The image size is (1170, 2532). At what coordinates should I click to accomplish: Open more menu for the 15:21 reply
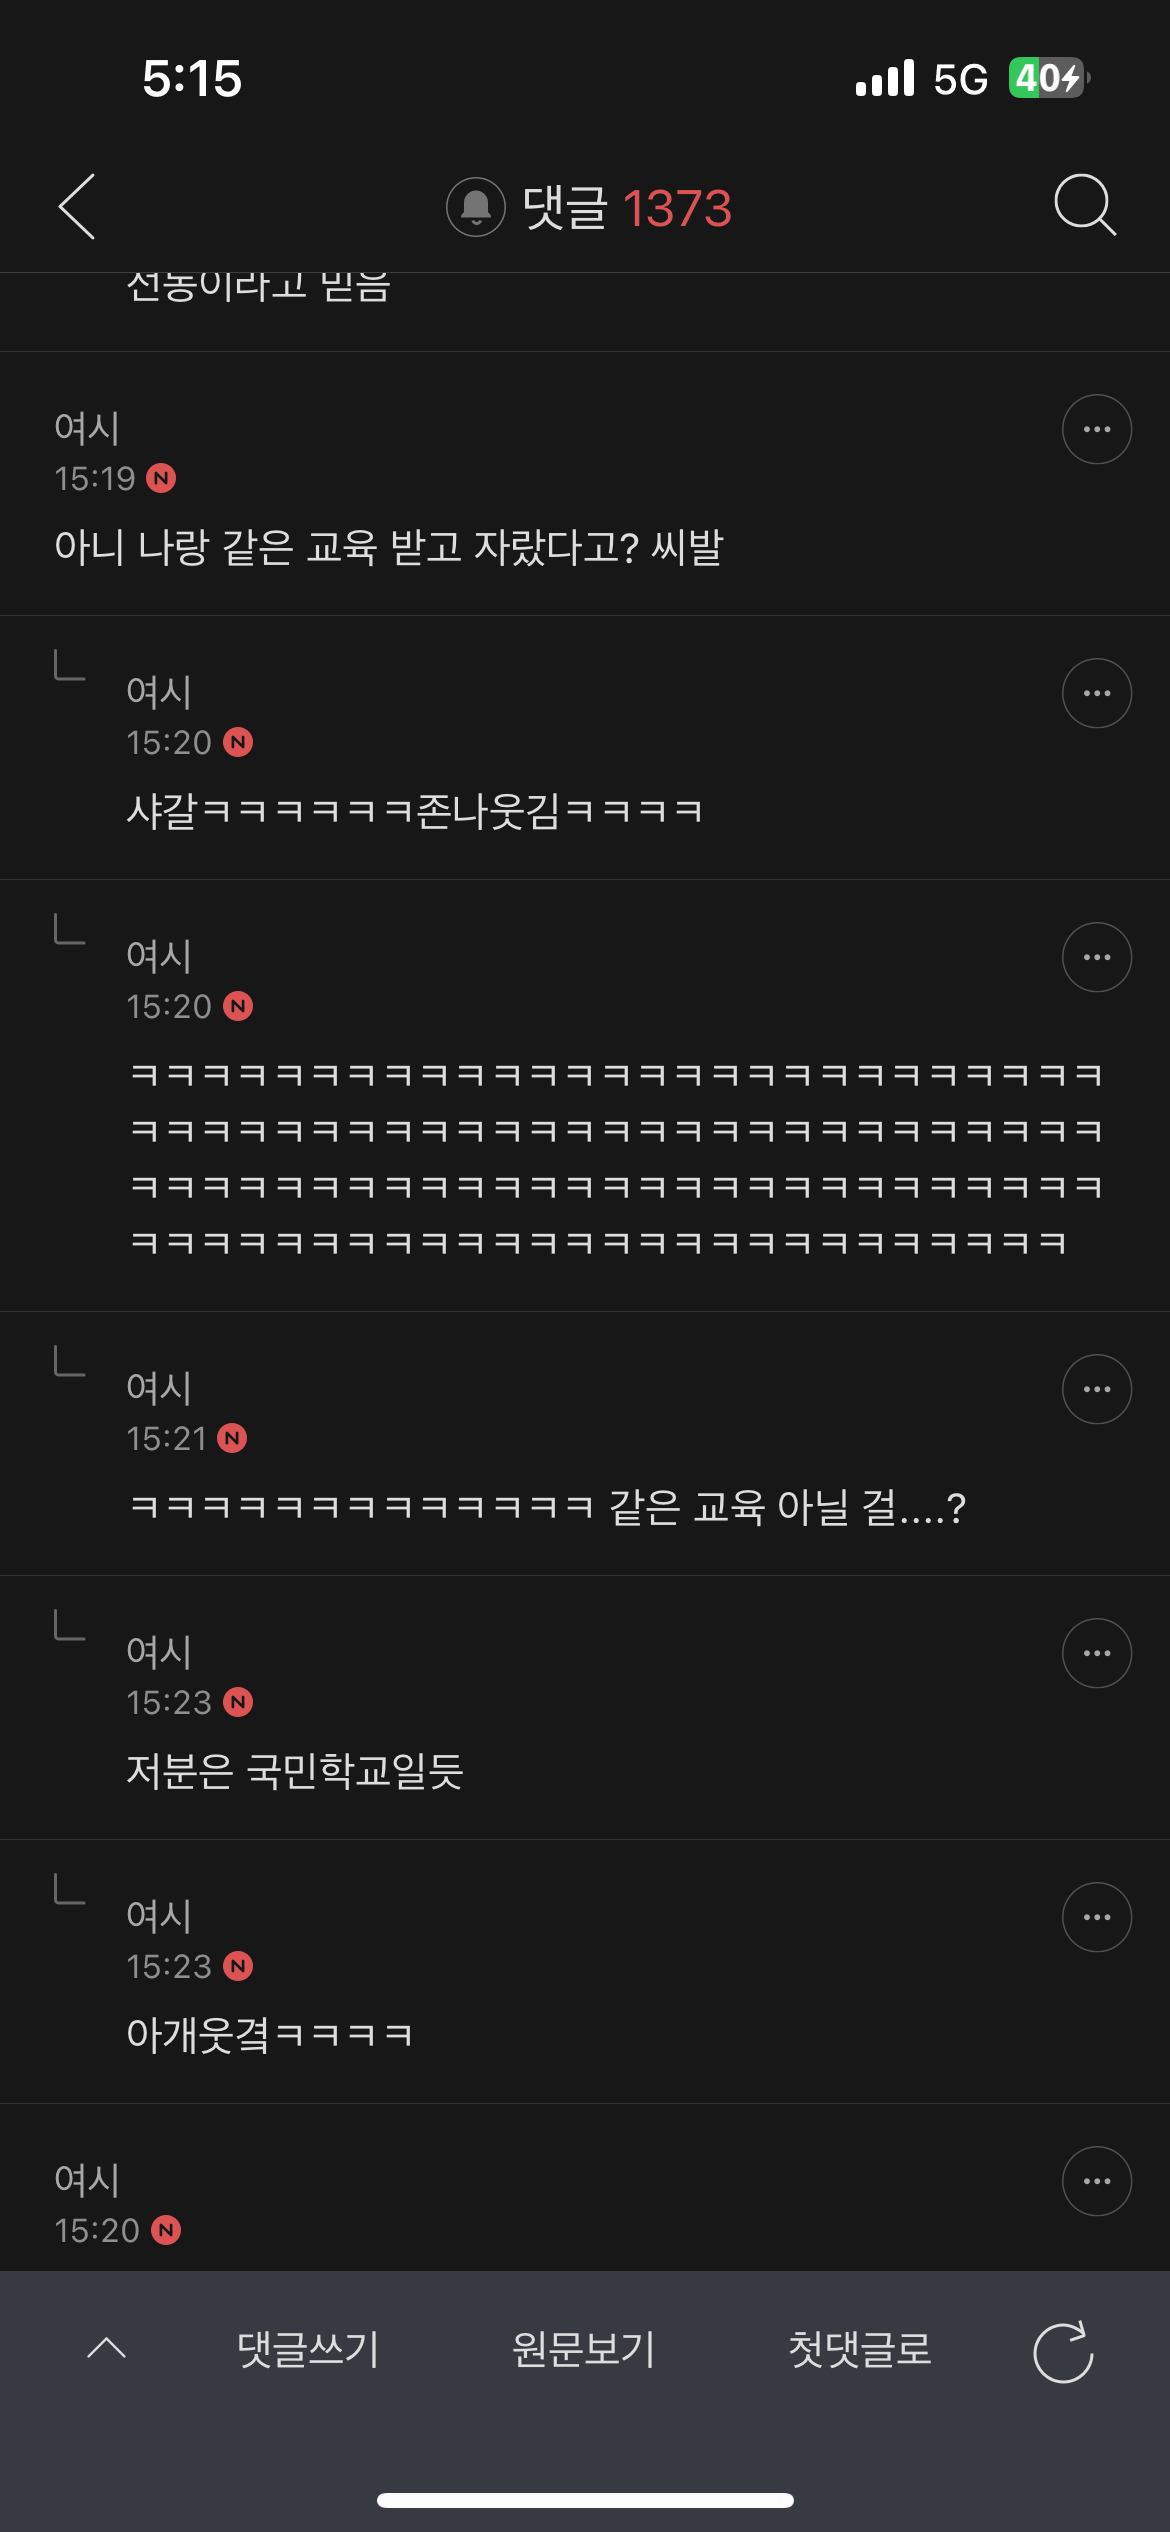[x=1096, y=1390]
